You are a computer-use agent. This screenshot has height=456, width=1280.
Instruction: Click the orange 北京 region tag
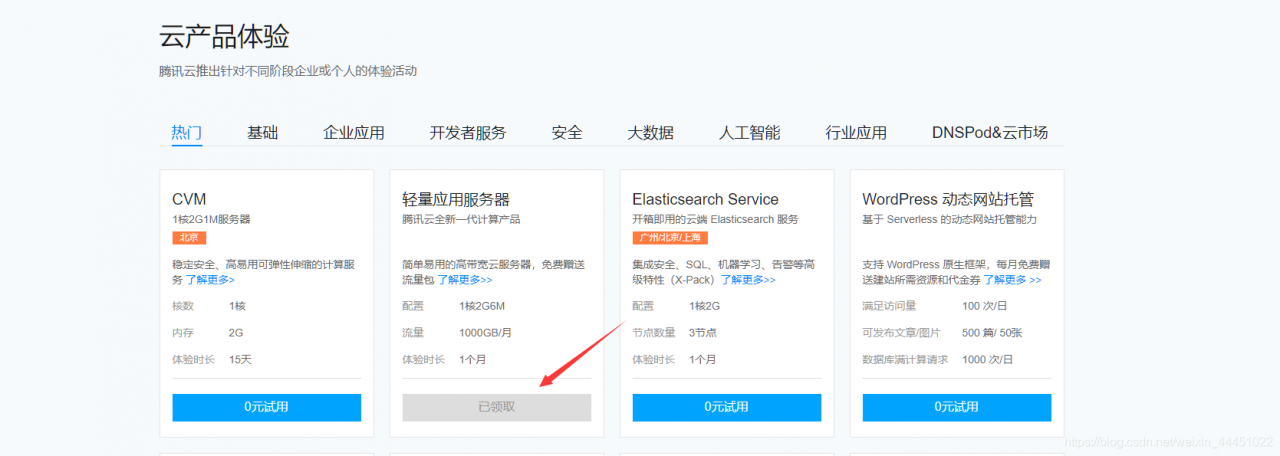[x=189, y=238]
